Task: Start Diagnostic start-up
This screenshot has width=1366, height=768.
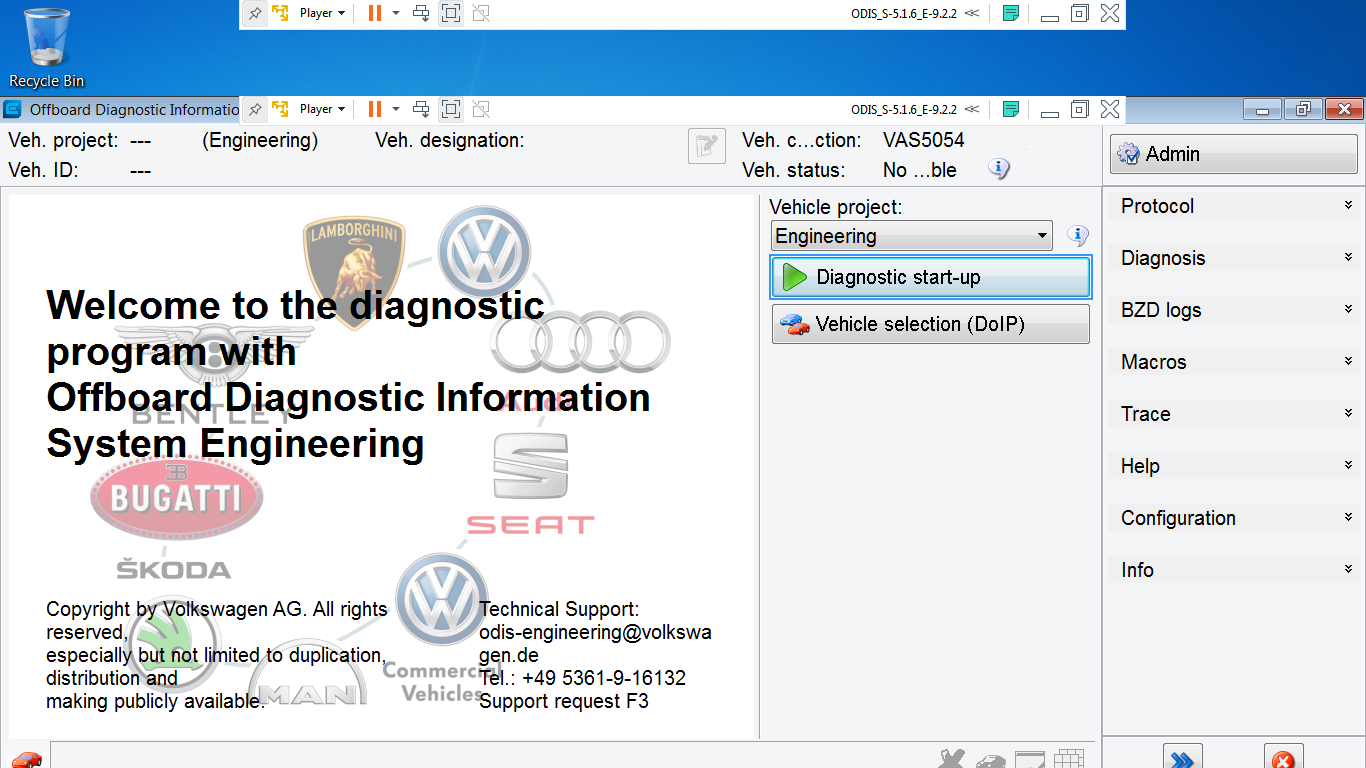Action: pyautogui.click(x=930, y=277)
